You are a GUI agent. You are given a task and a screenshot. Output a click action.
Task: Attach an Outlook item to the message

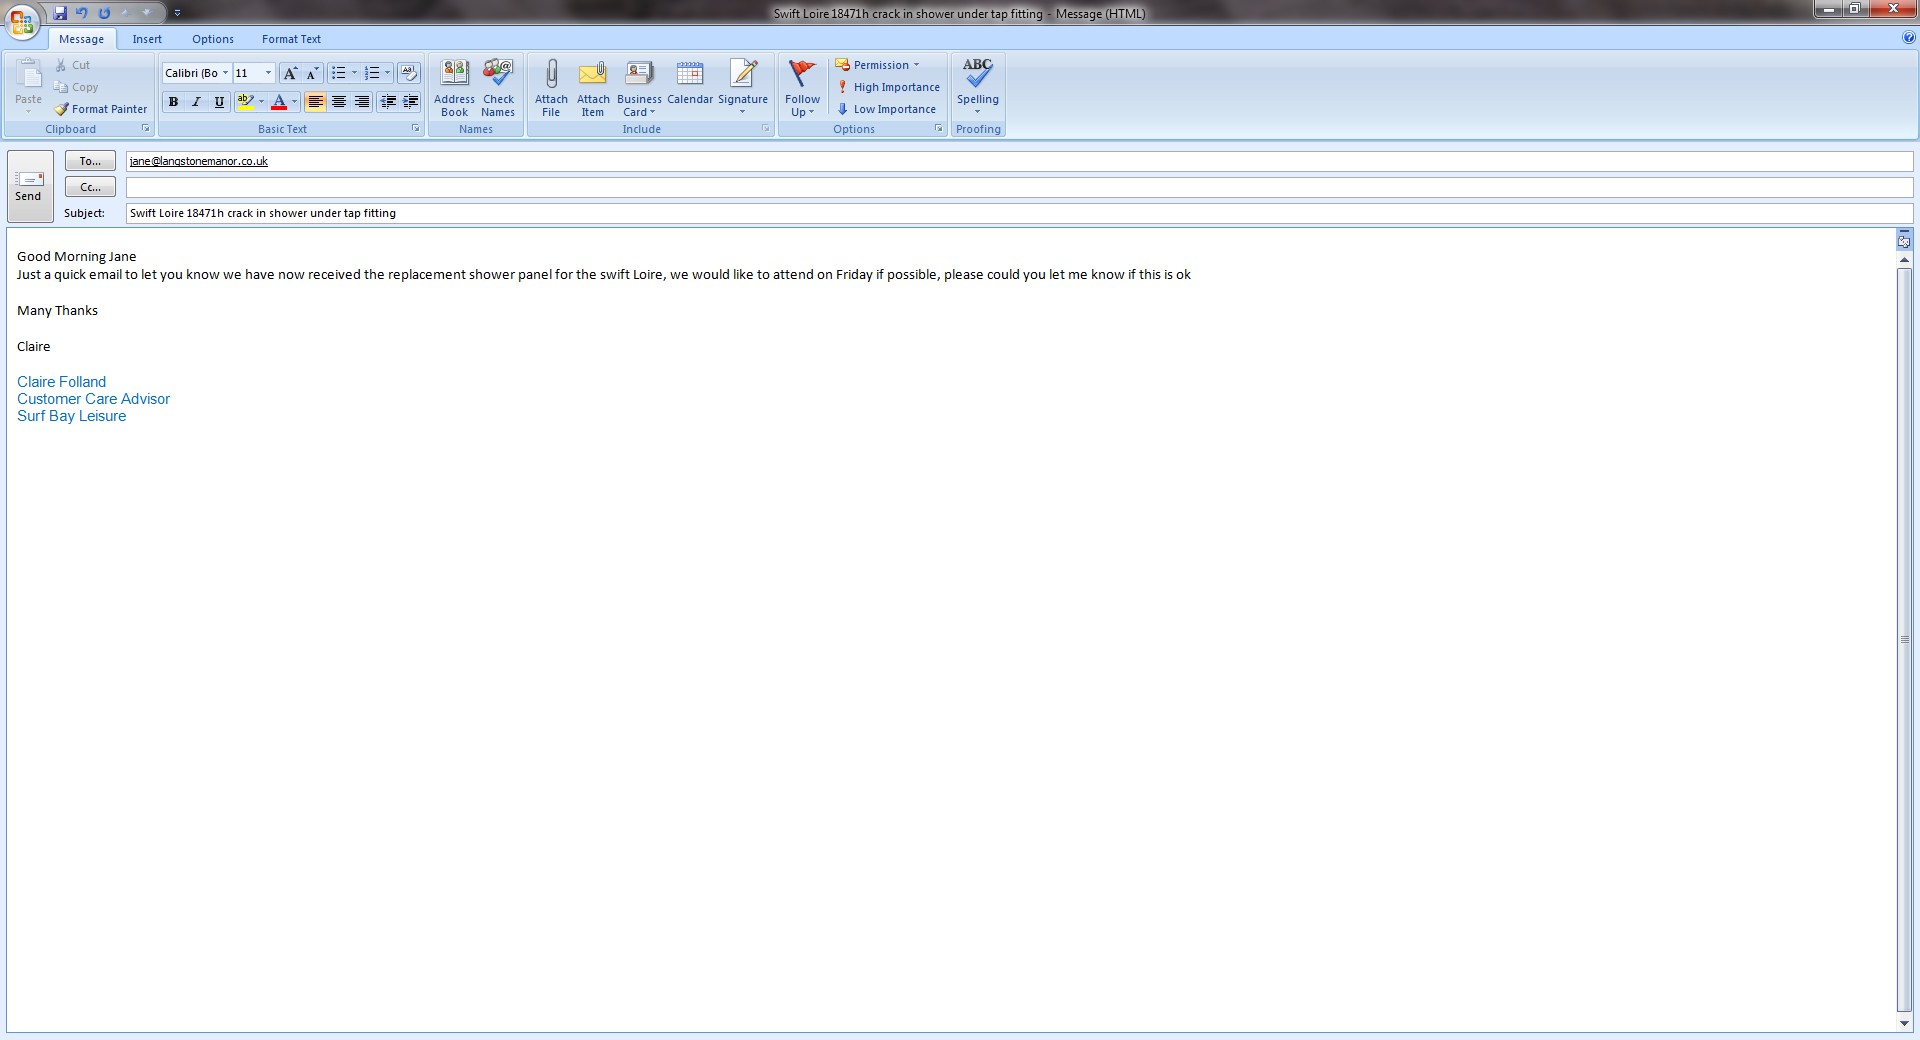click(x=593, y=88)
